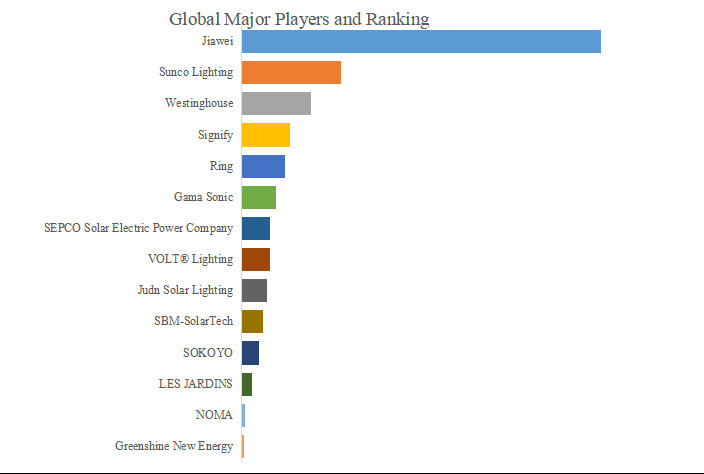Click the yellow Signify bar
This screenshot has width=704, height=474.
pos(266,135)
